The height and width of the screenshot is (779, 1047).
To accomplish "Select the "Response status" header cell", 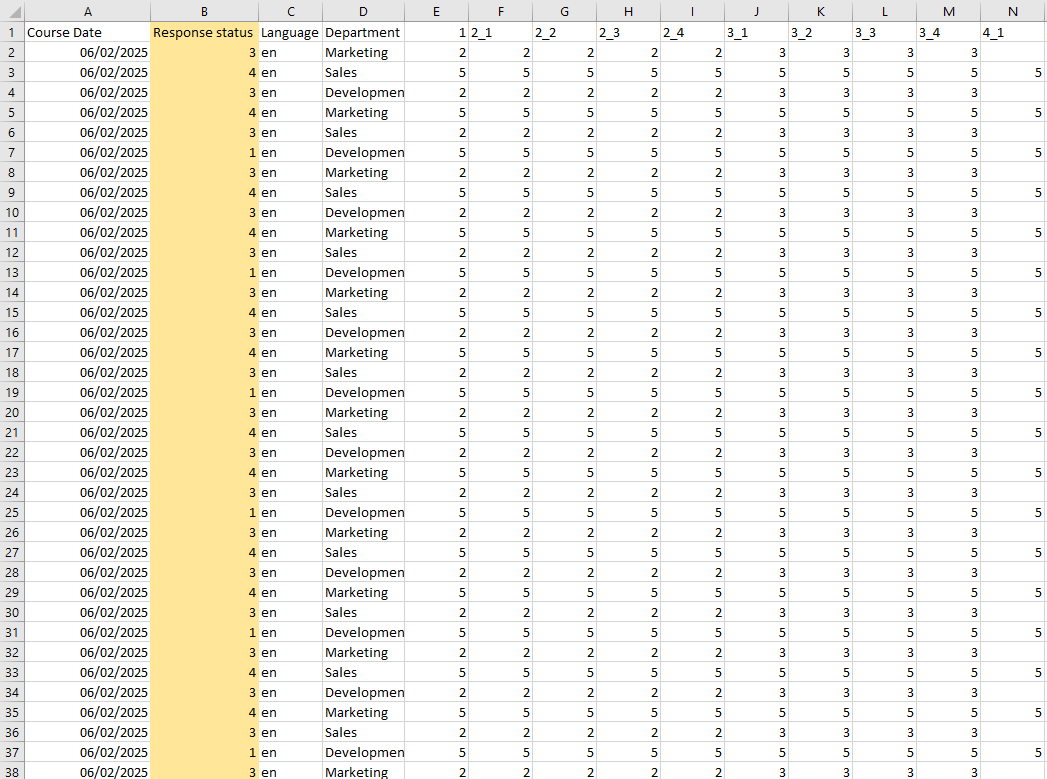I will point(204,32).
